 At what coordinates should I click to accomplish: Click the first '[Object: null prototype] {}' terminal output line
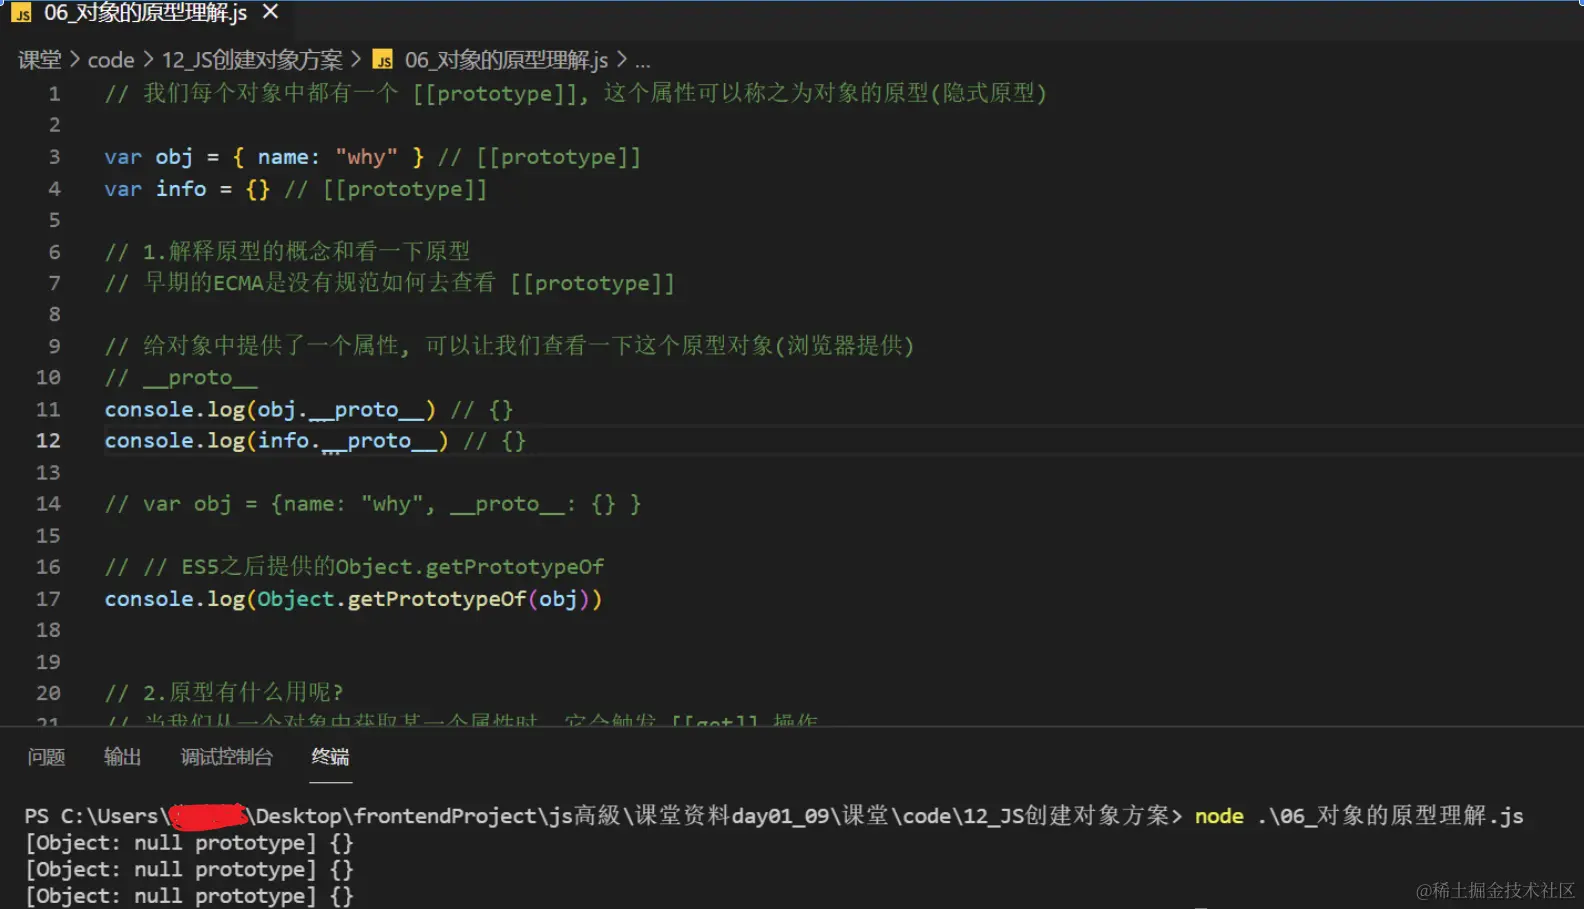tap(189, 843)
